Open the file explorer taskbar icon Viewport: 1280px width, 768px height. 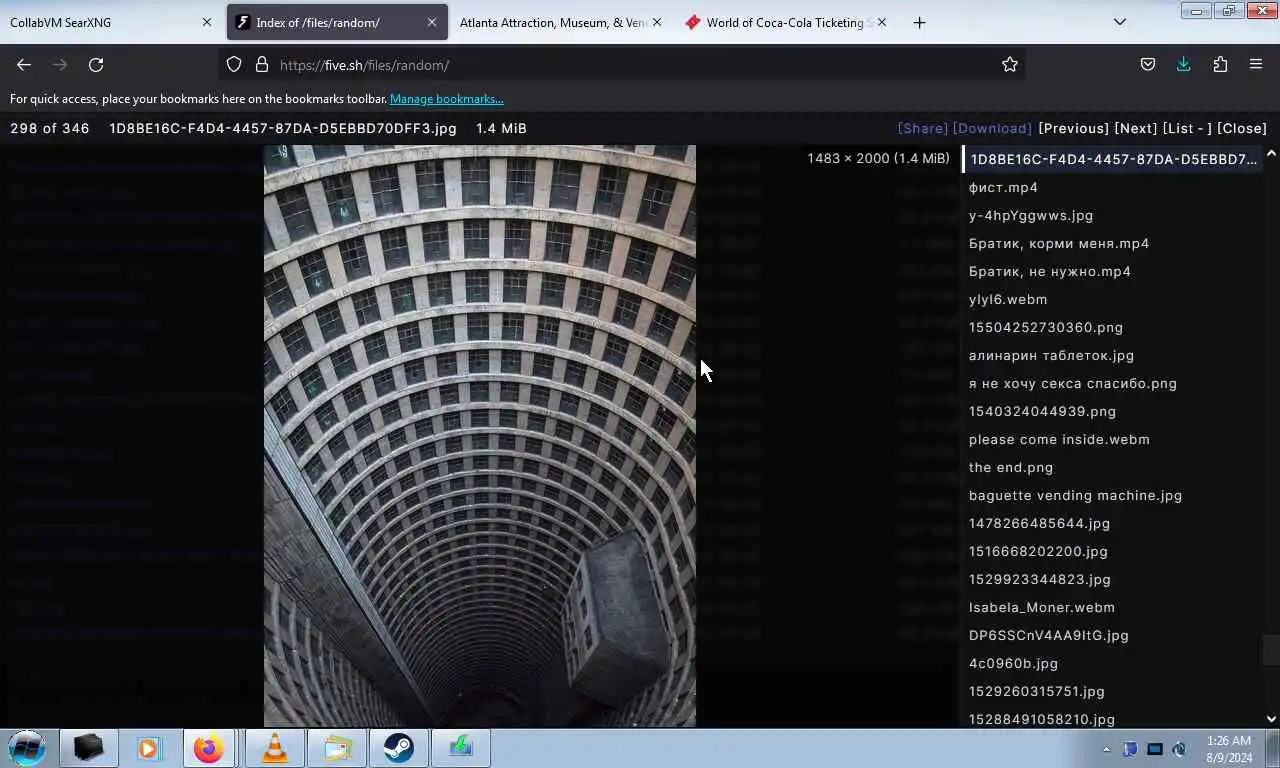(337, 748)
